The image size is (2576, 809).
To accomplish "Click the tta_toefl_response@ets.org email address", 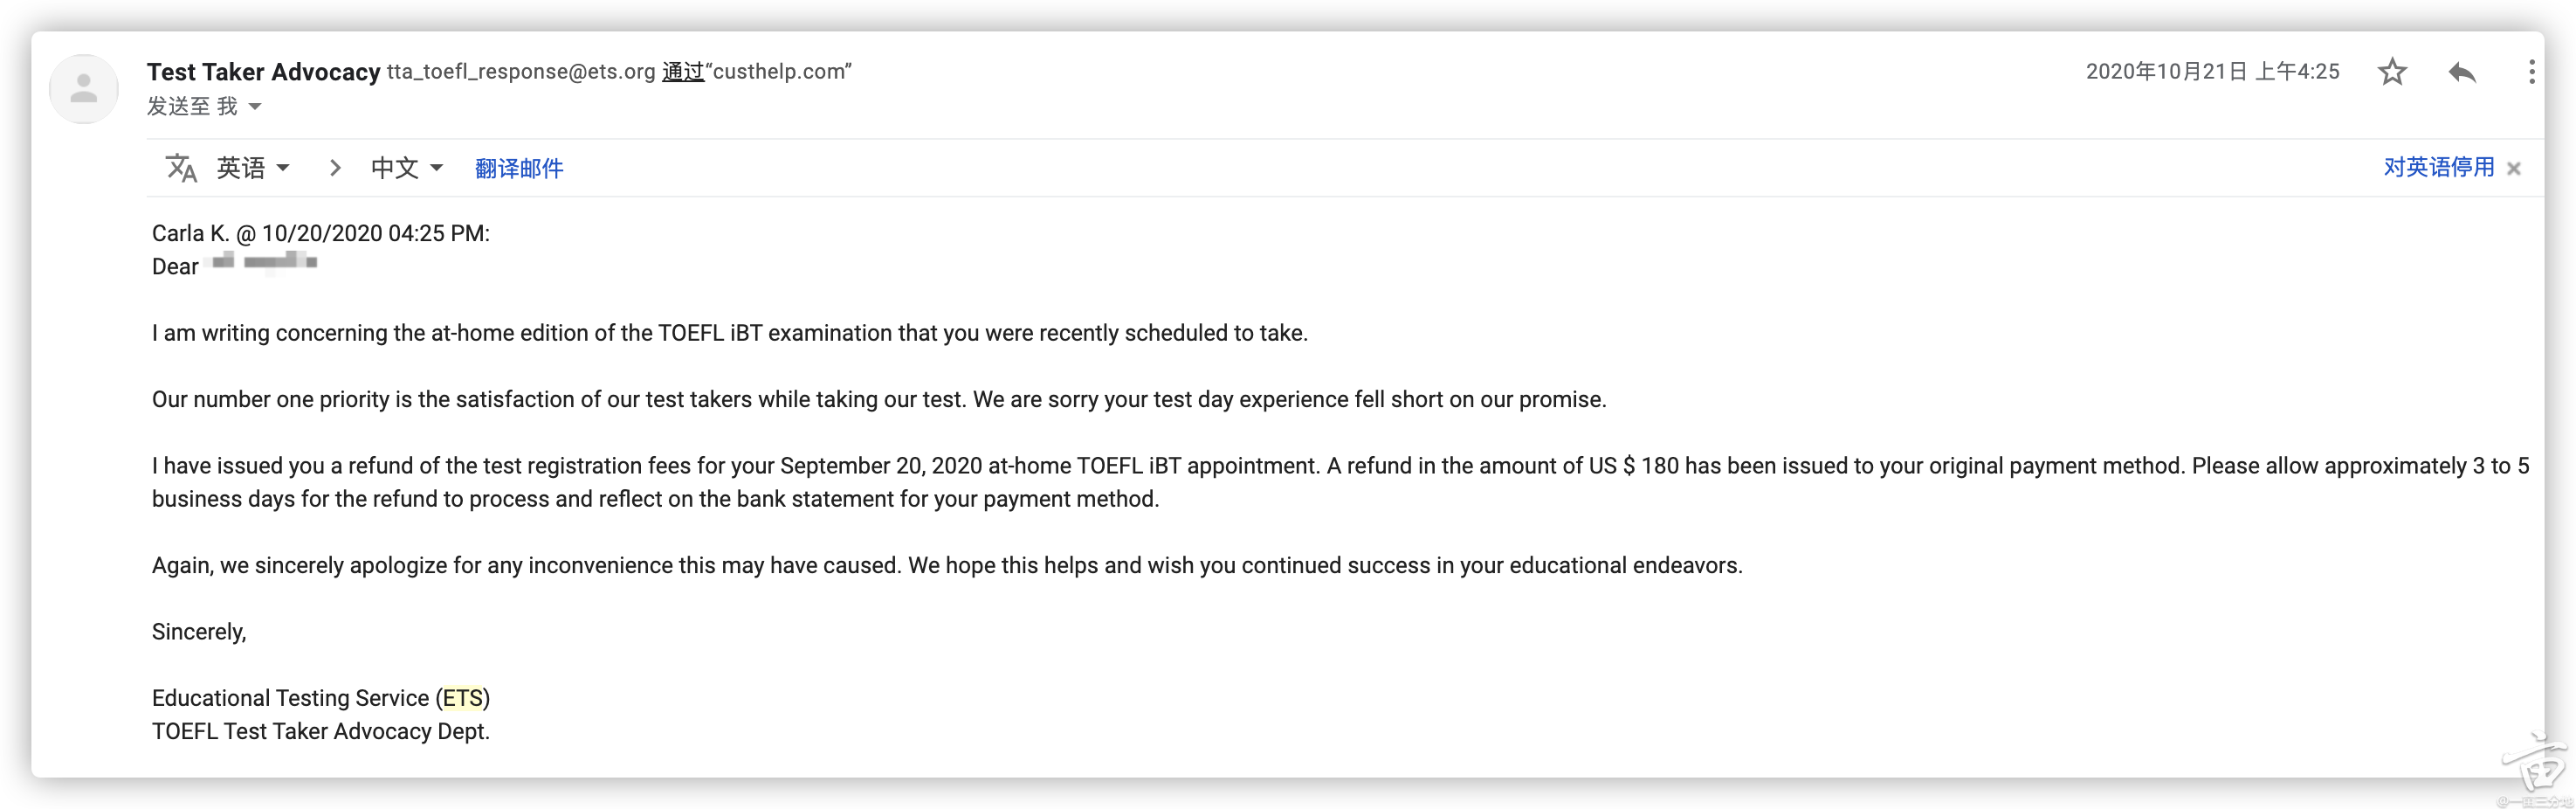I will point(521,72).
